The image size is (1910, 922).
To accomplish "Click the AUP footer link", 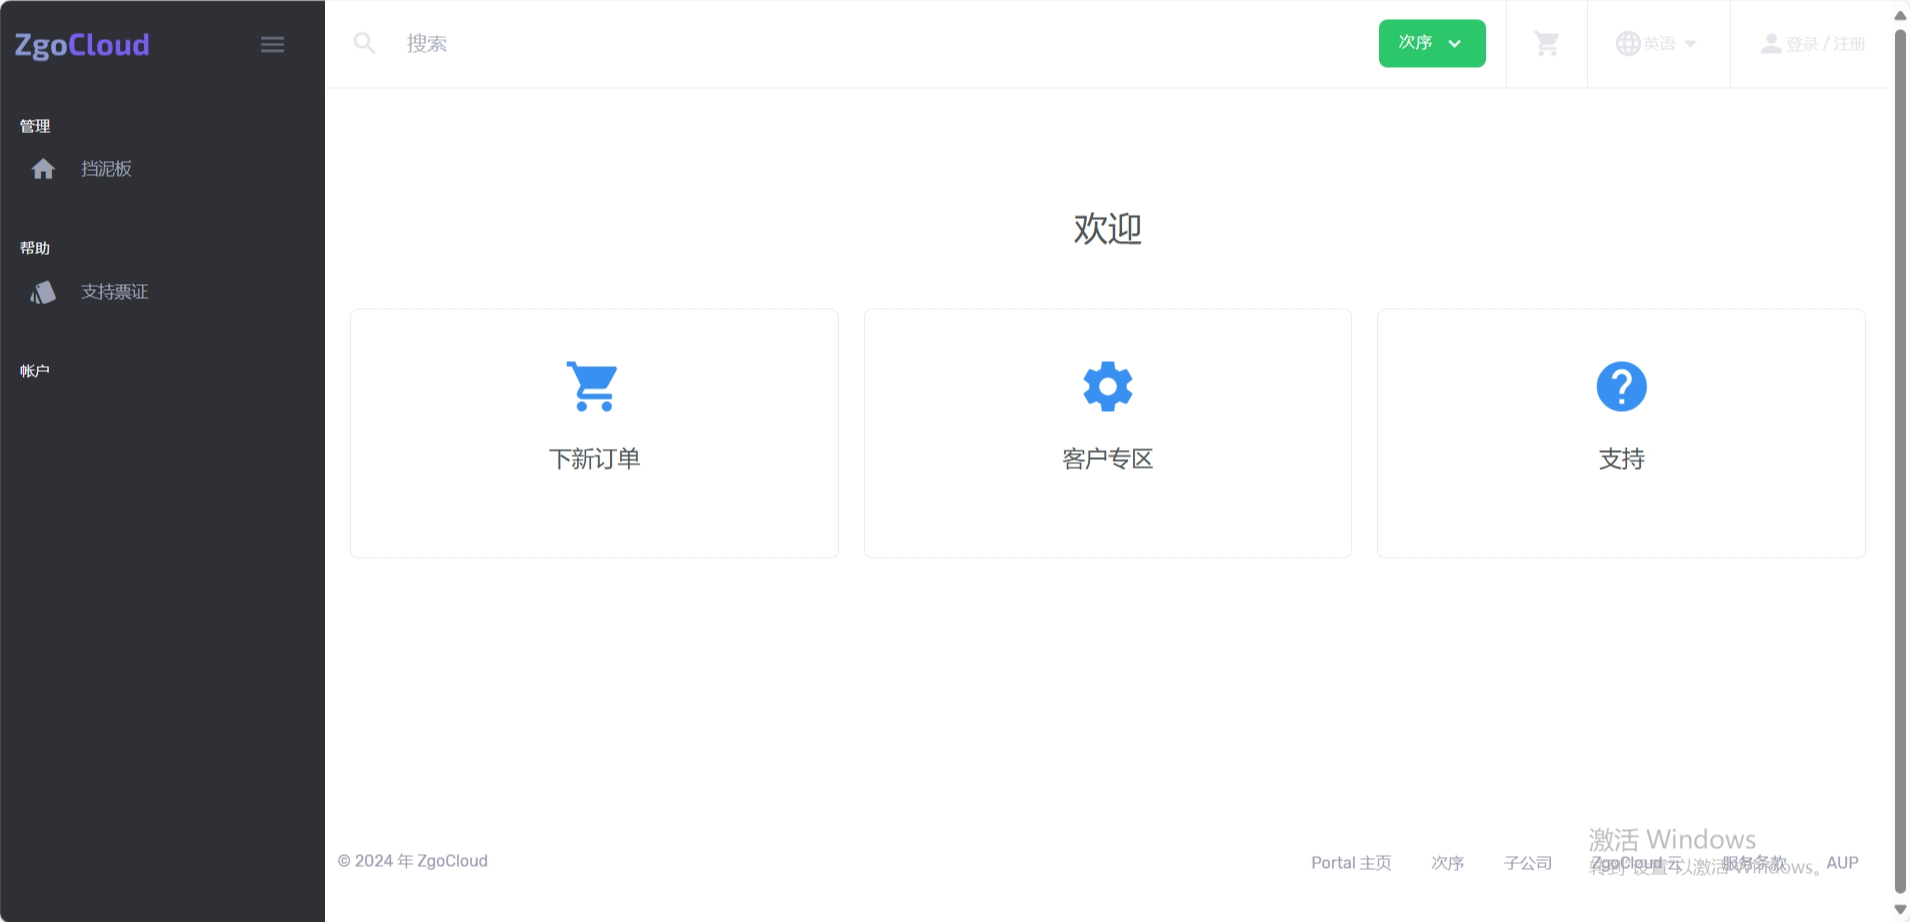I will (1842, 861).
